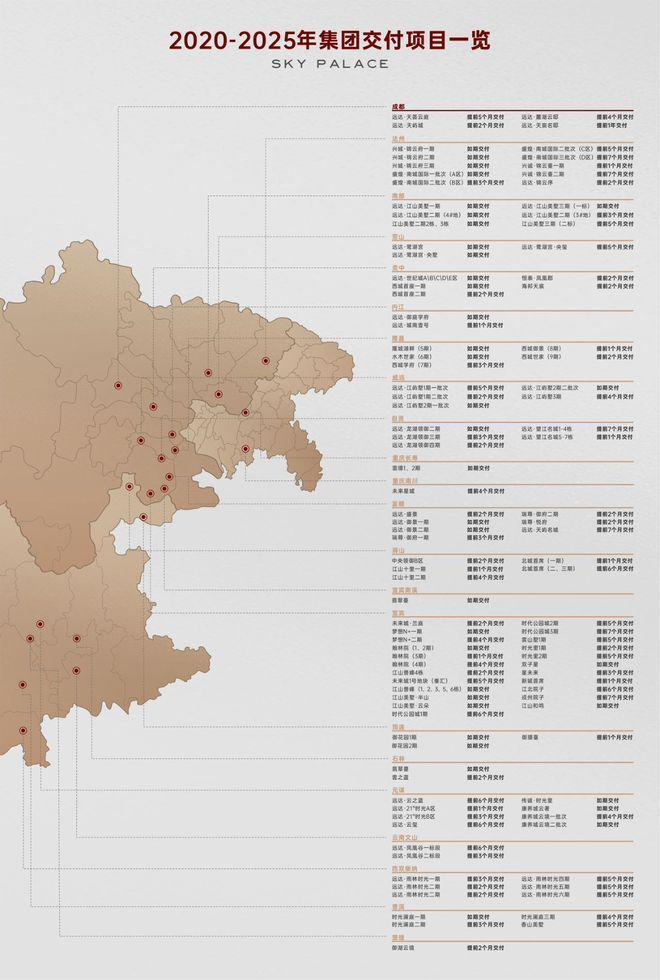Click the 远达·天荟云庭 project entry
This screenshot has height=980, width=660.
412,116
